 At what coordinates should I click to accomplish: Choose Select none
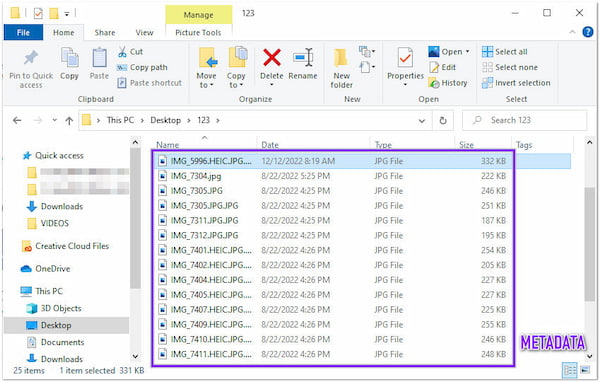[510, 67]
